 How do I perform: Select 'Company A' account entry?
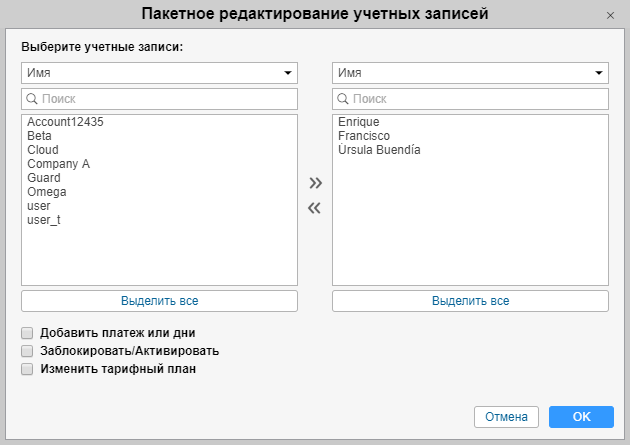(59, 164)
